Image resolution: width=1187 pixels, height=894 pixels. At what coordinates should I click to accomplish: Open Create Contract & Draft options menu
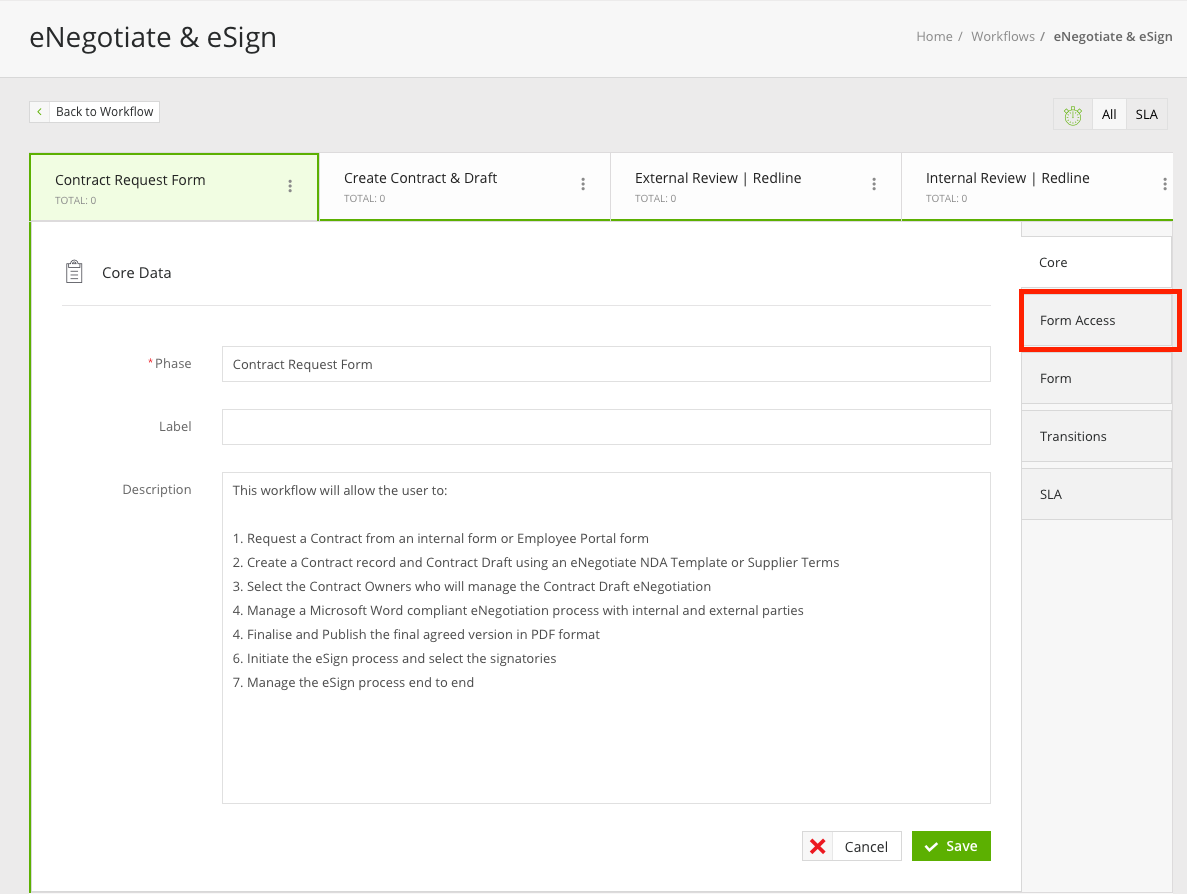(x=583, y=184)
